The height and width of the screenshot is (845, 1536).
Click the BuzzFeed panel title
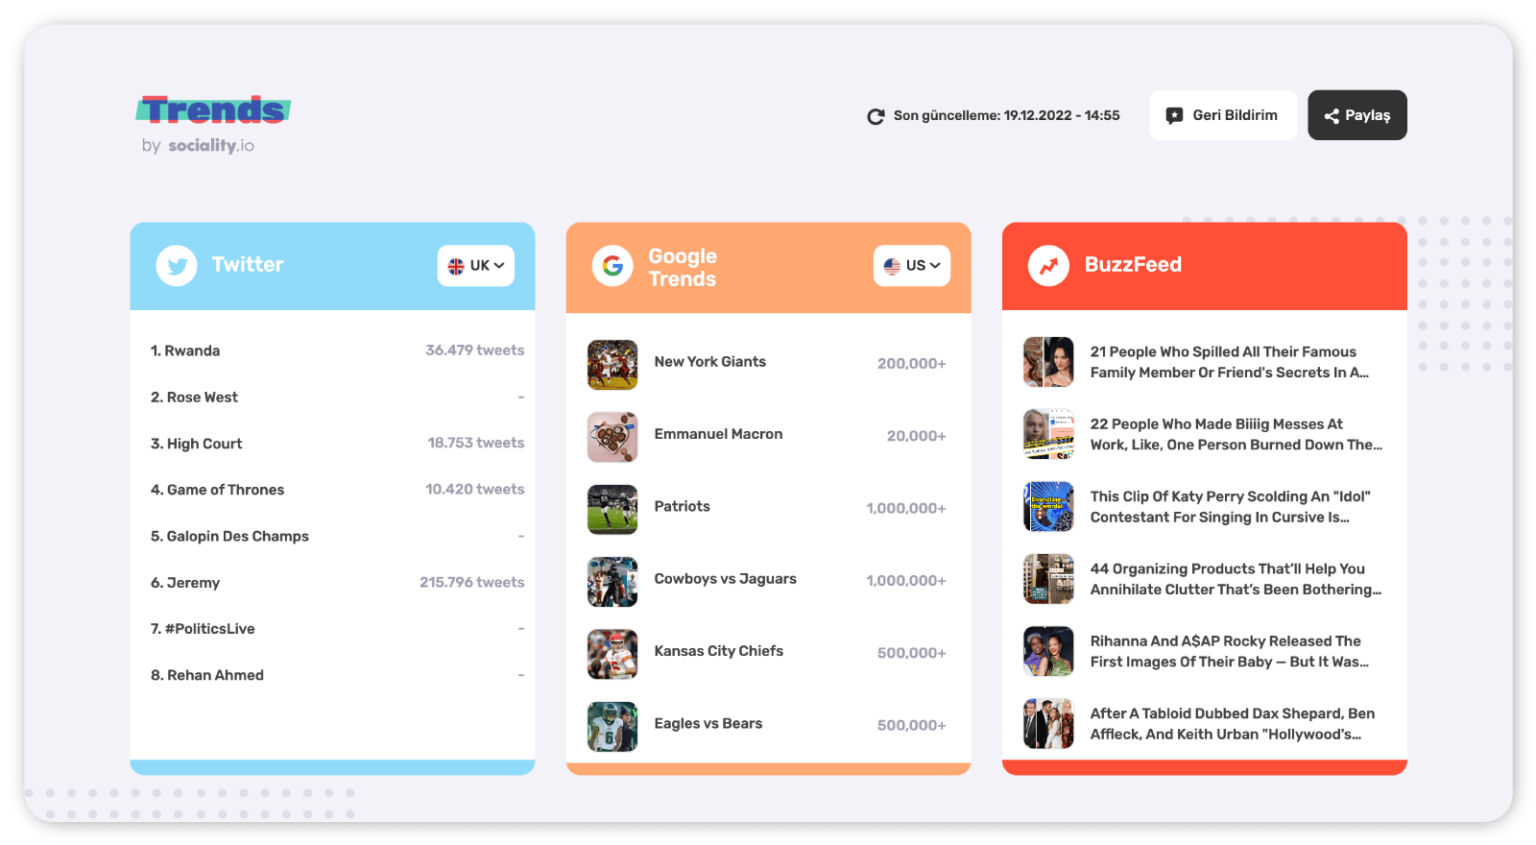point(1133,265)
